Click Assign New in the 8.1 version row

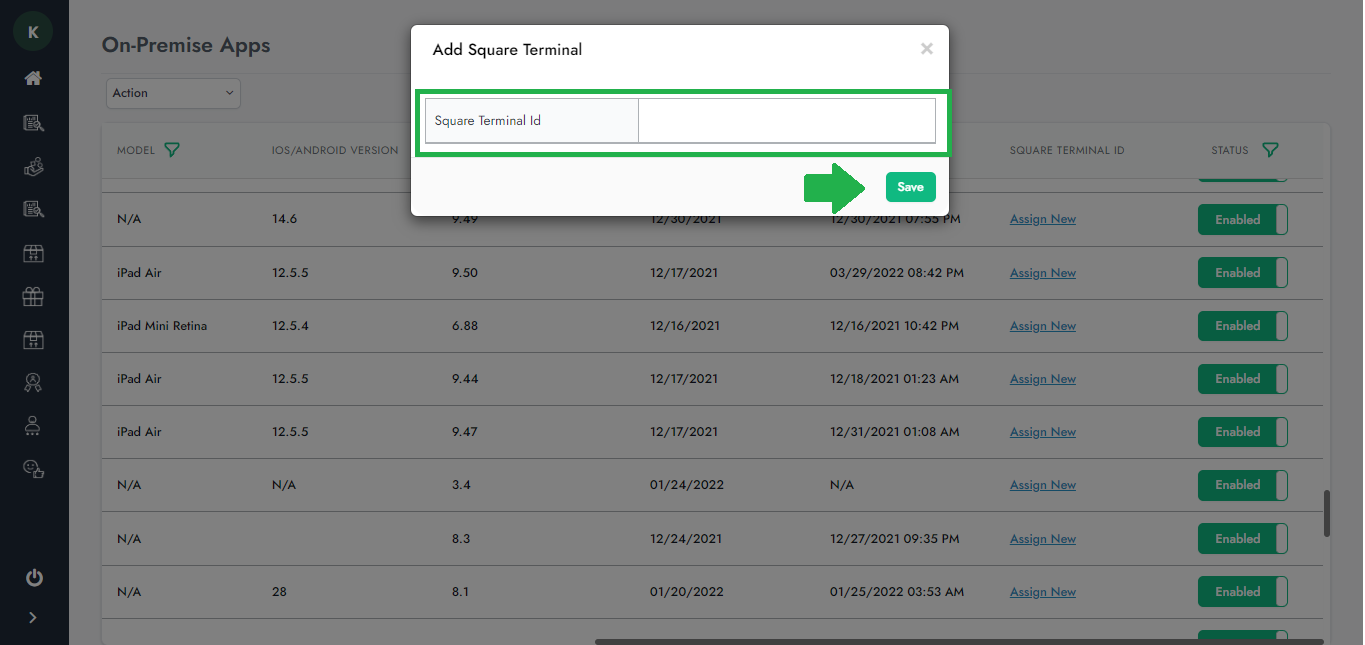pyautogui.click(x=1042, y=592)
